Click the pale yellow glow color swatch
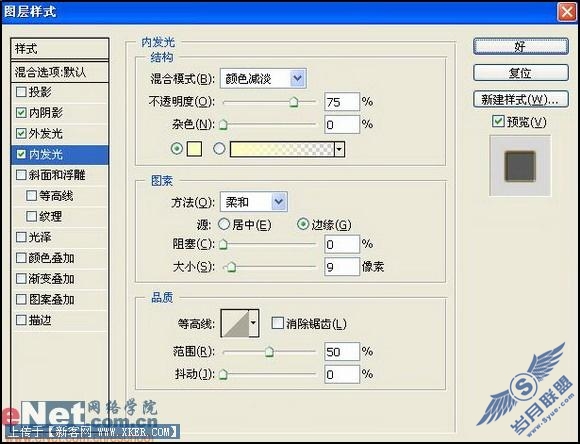Image resolution: width=580 pixels, height=444 pixels. pos(195,149)
